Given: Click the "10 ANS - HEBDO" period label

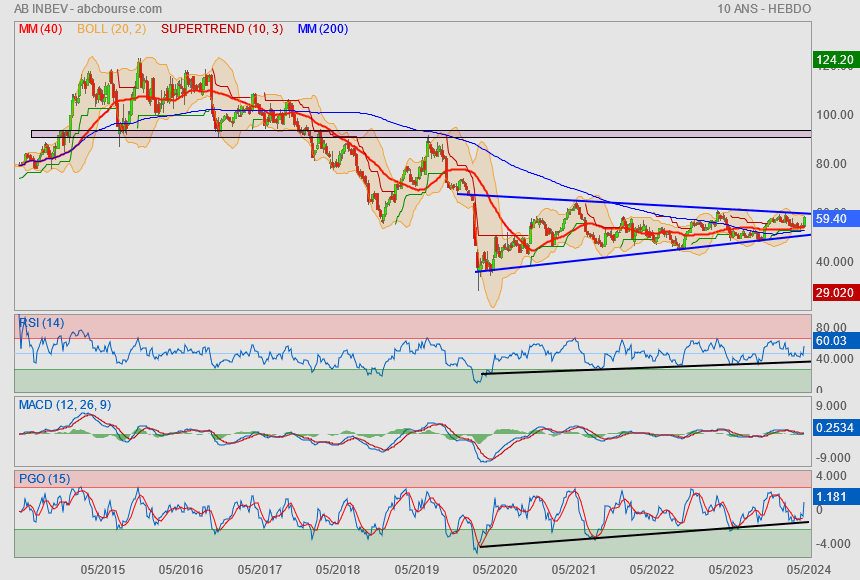Looking at the screenshot, I should click(763, 9).
